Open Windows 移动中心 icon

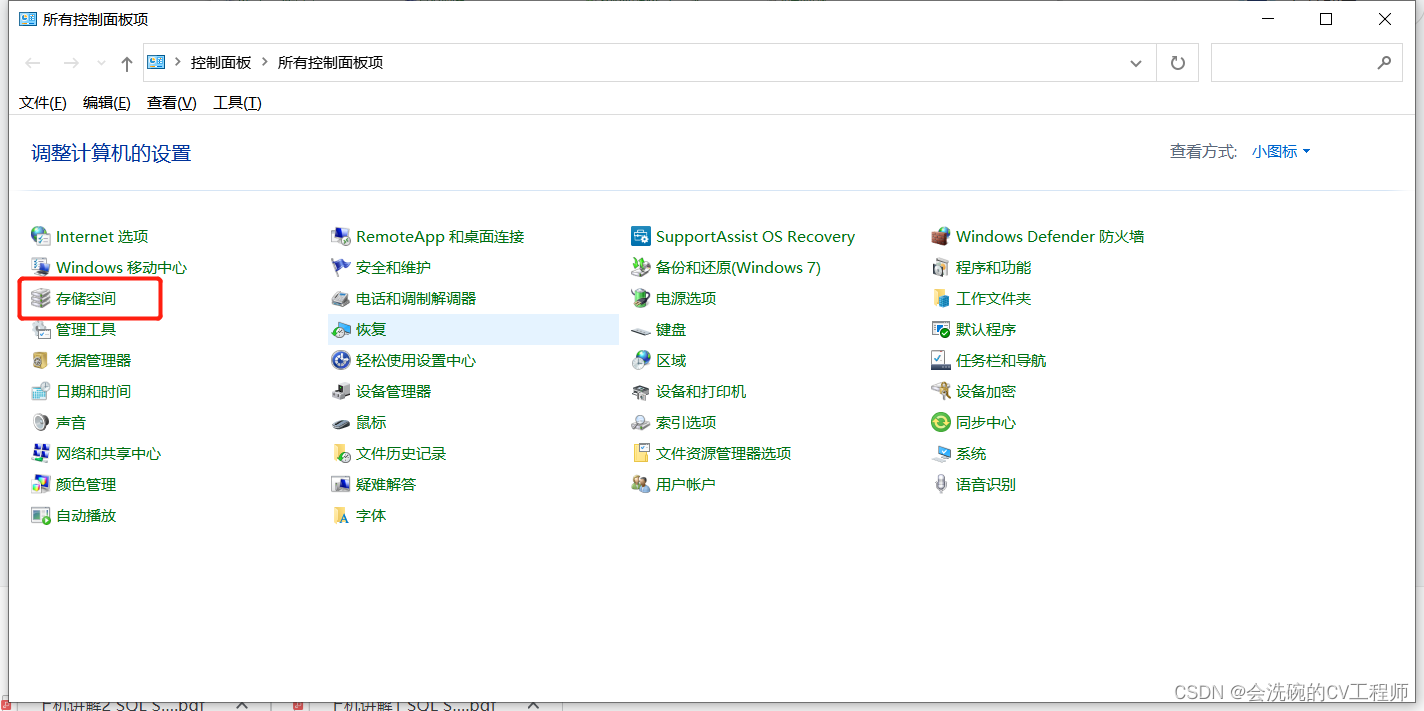tap(40, 267)
